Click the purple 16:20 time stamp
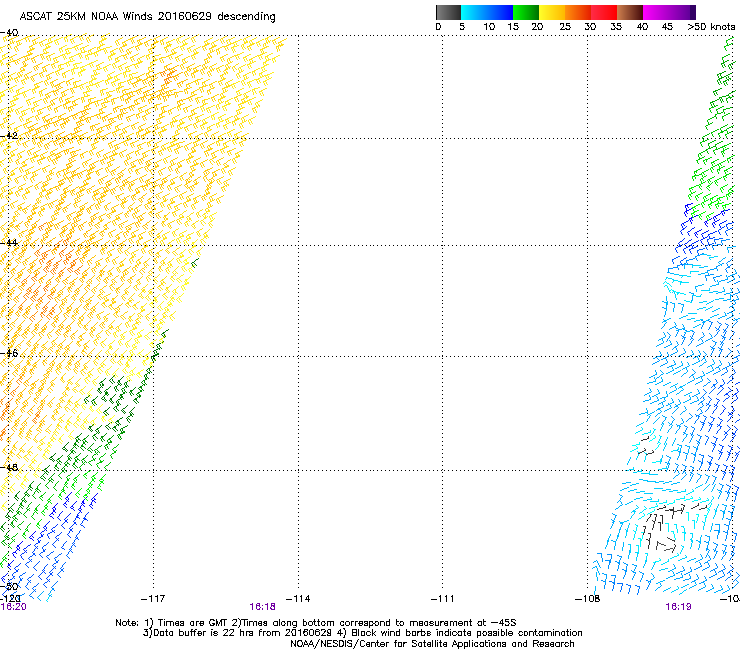740x650 pixels. [13, 607]
